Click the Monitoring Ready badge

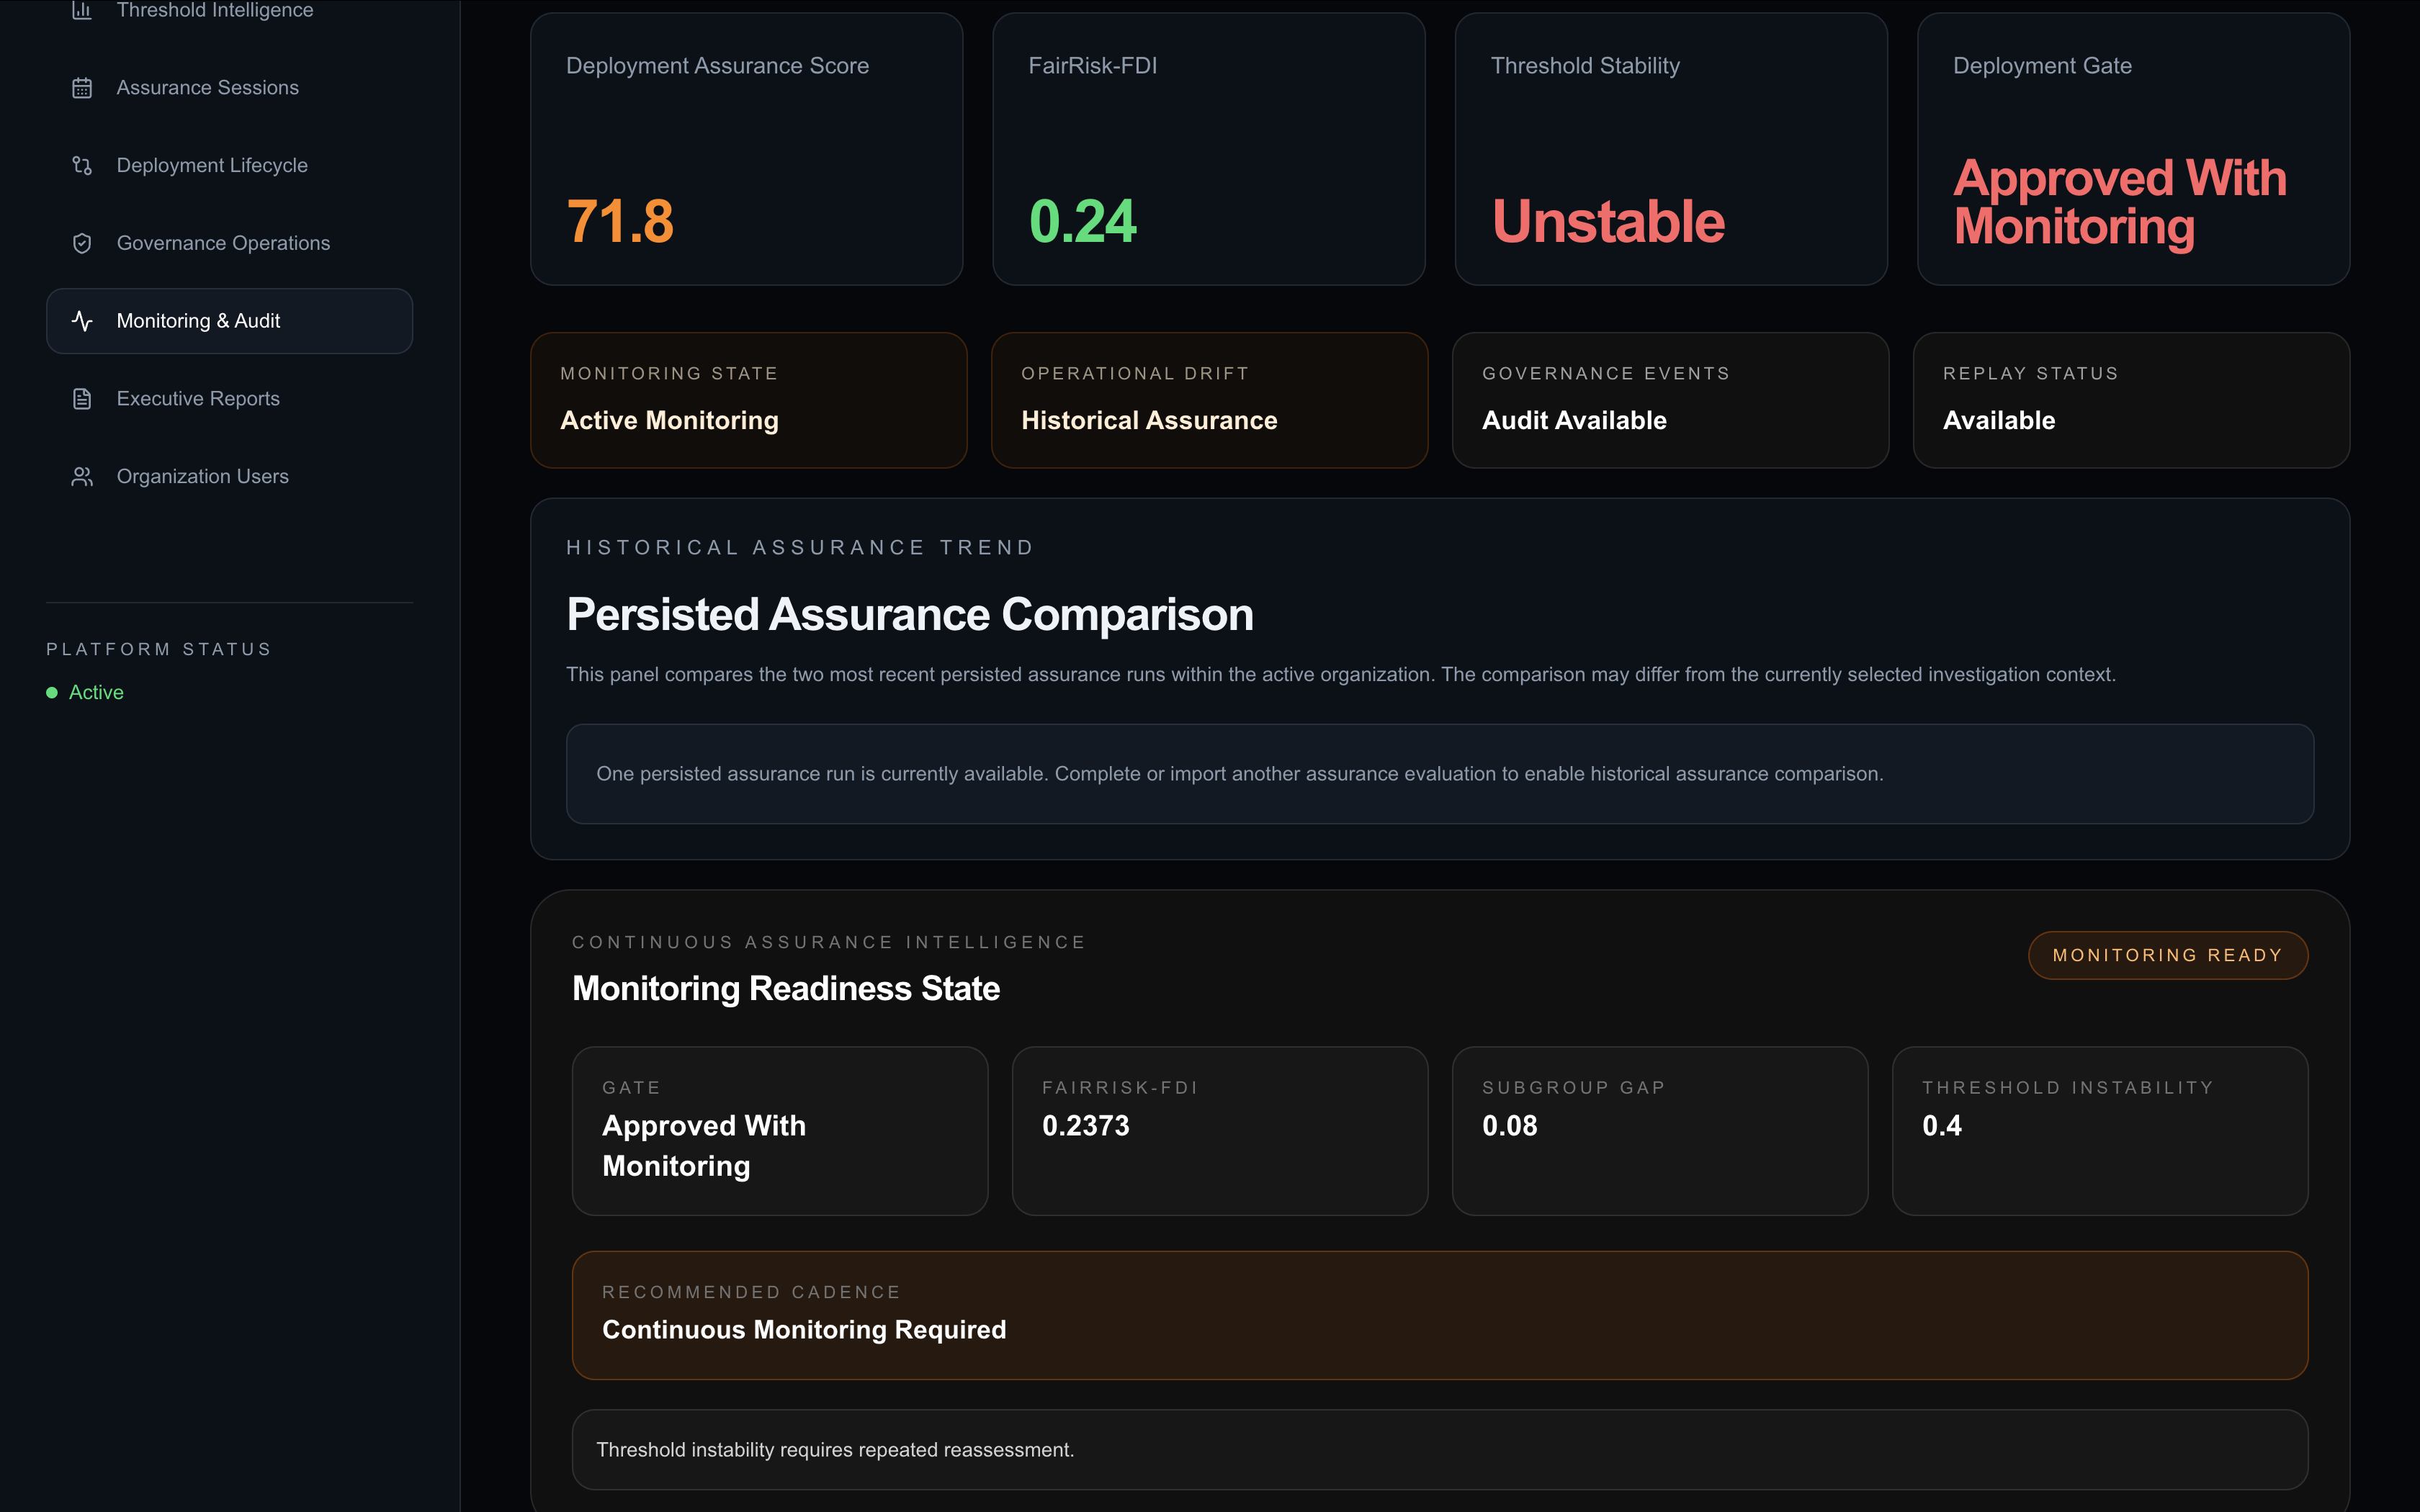pyautogui.click(x=2167, y=955)
